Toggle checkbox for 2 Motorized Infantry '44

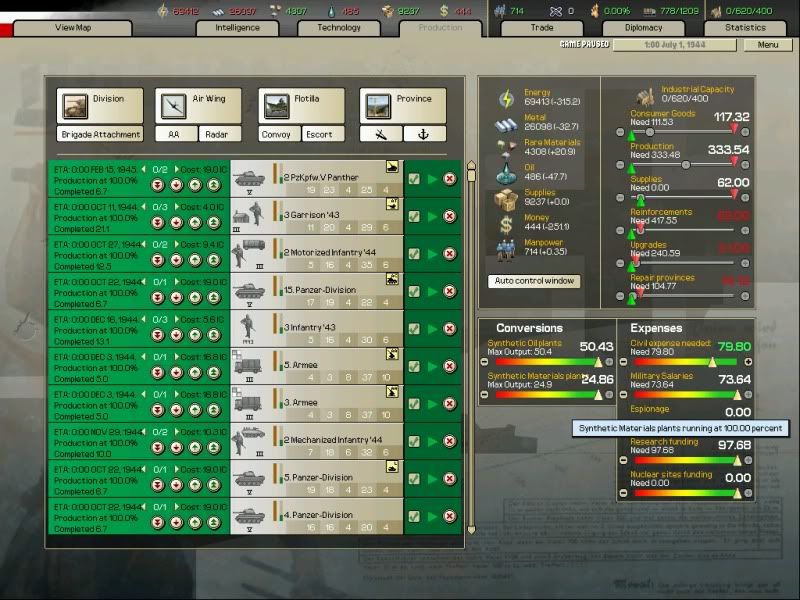(x=414, y=254)
